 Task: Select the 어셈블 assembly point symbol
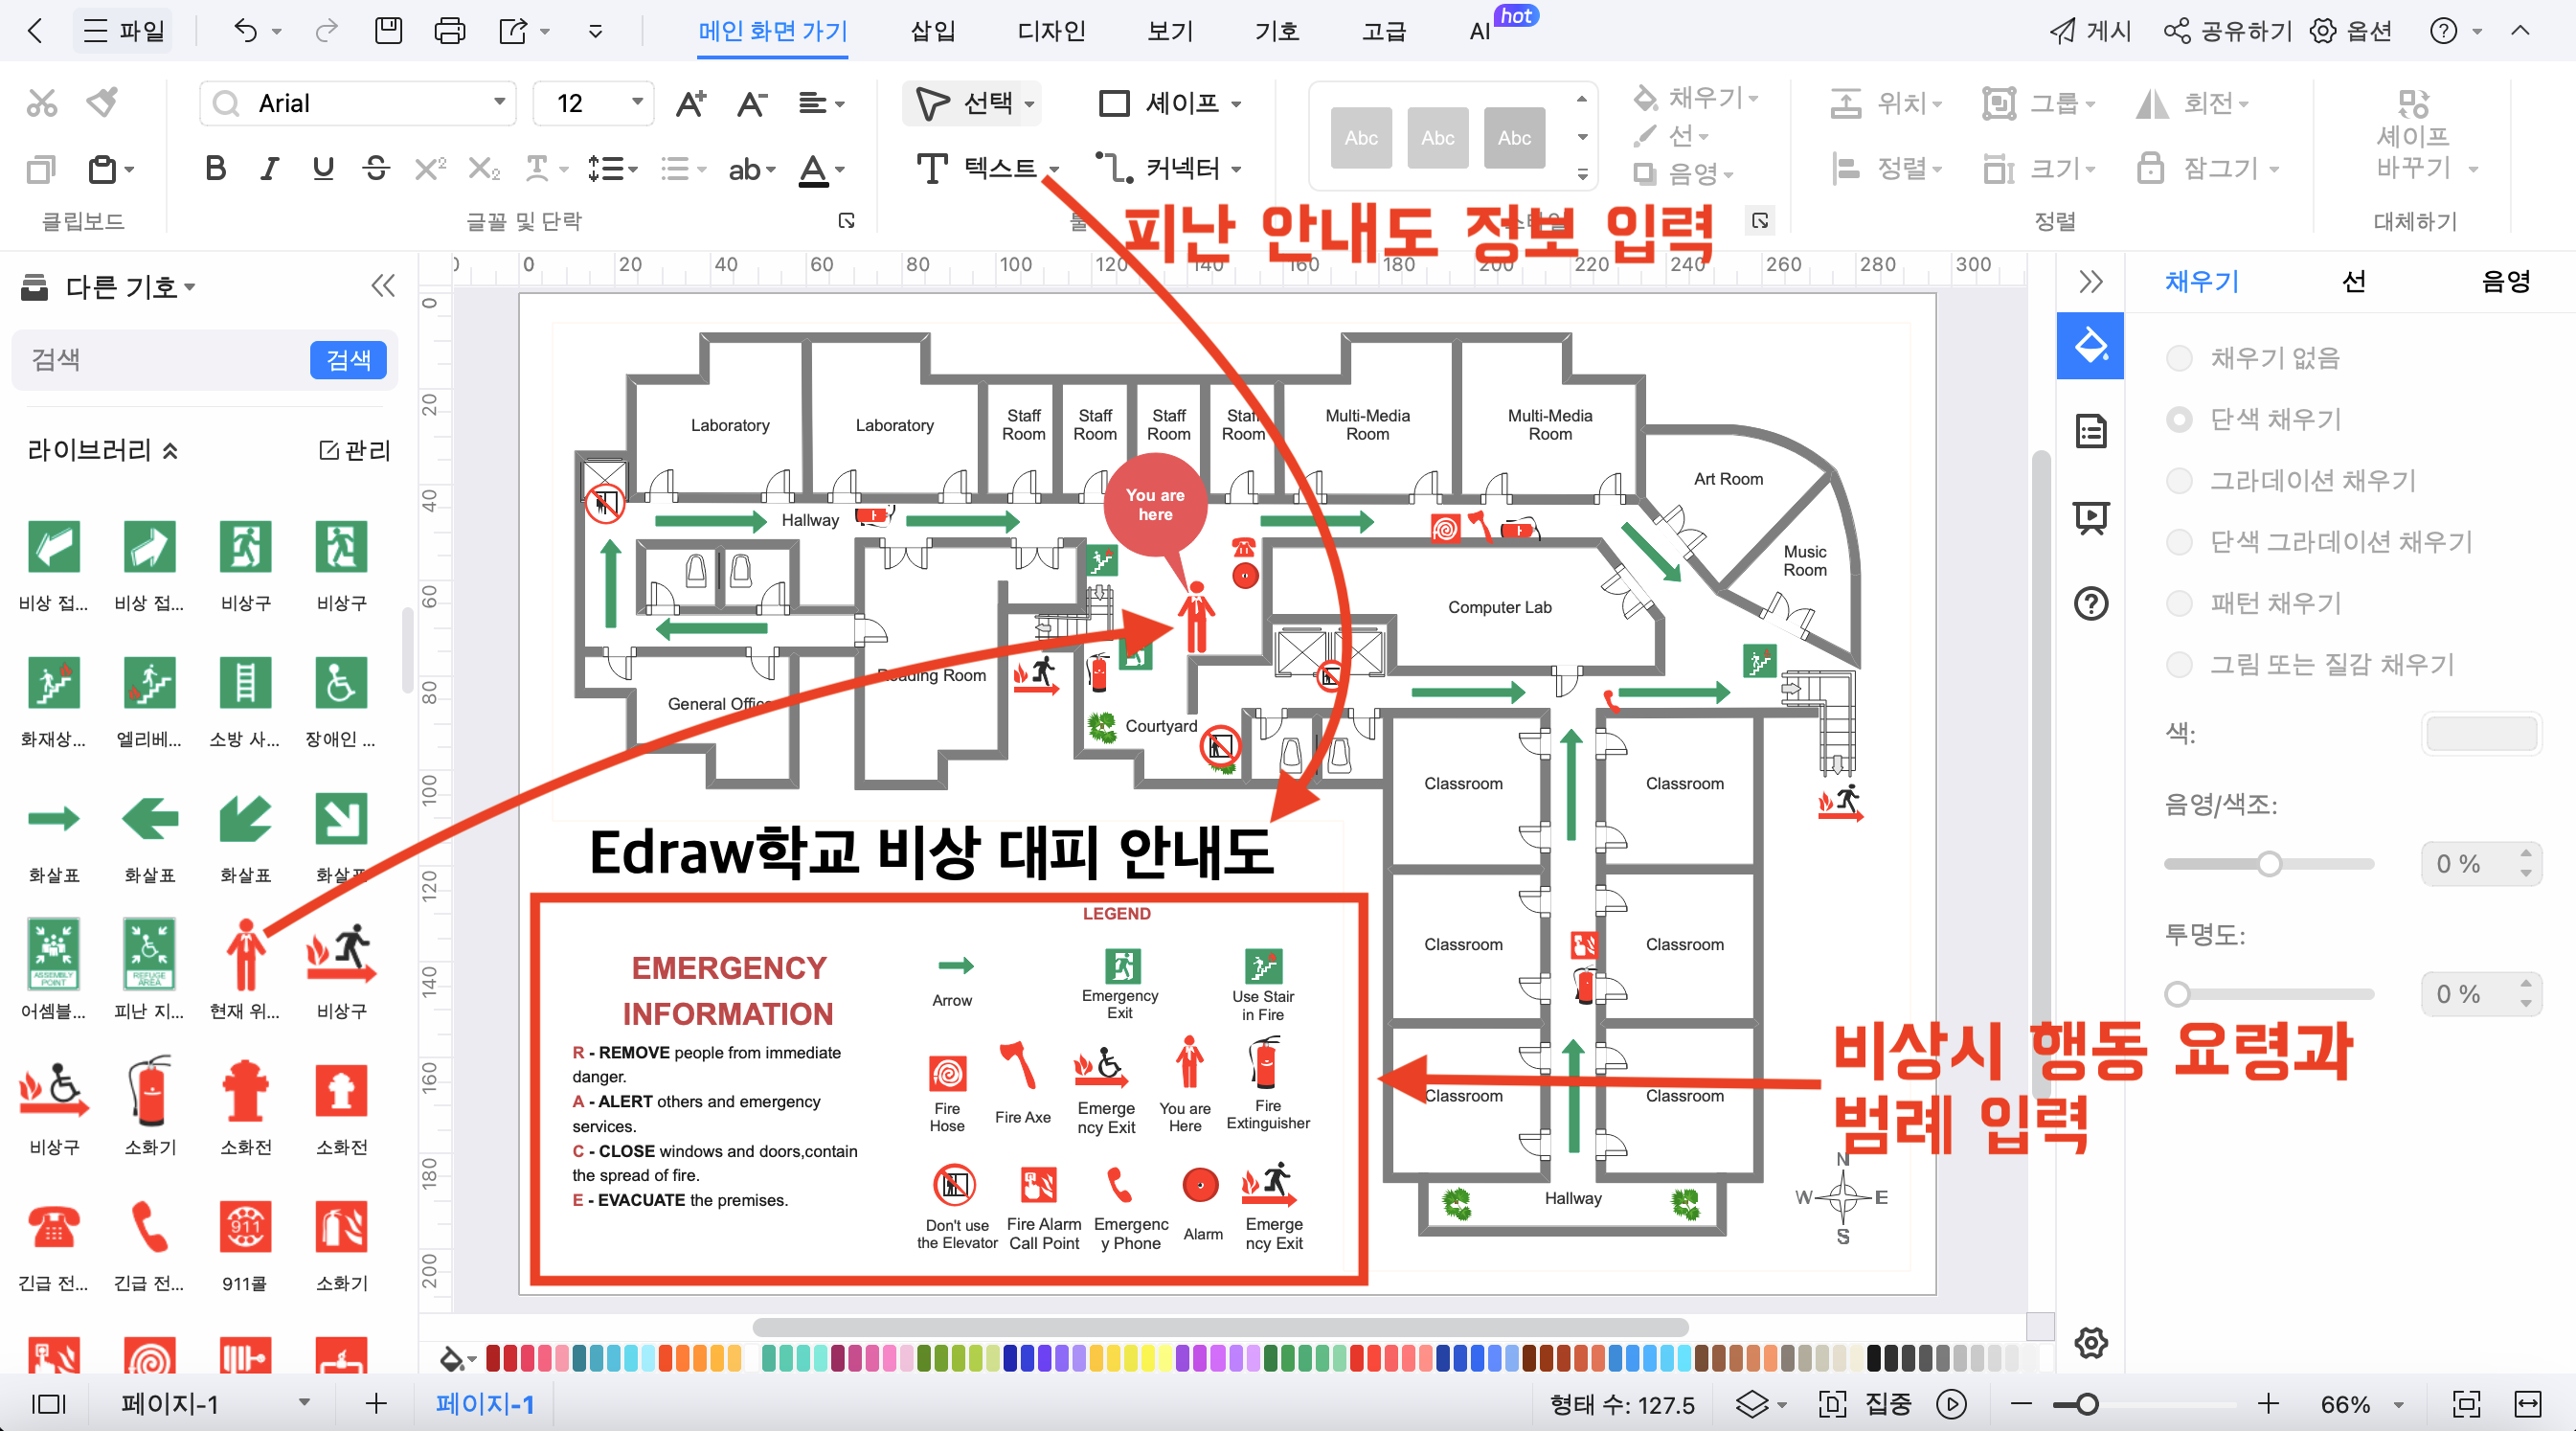(x=53, y=969)
